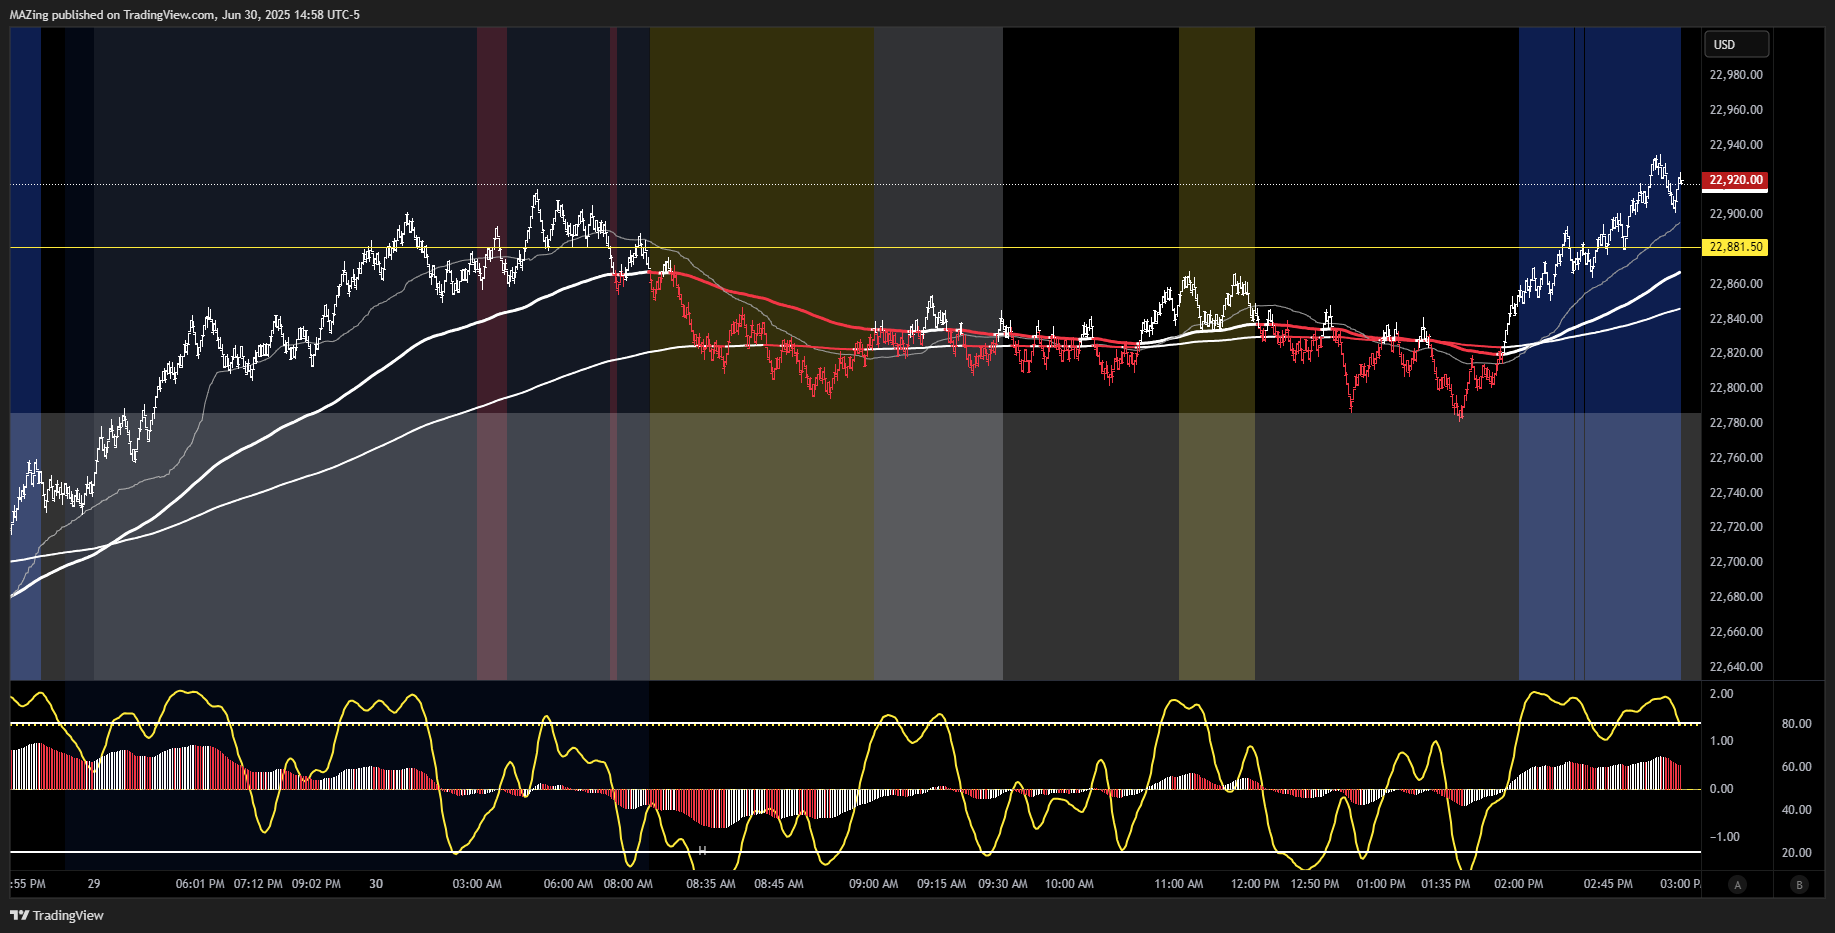Click the TradingView logo
The width and height of the screenshot is (1835, 933).
[x=57, y=915]
